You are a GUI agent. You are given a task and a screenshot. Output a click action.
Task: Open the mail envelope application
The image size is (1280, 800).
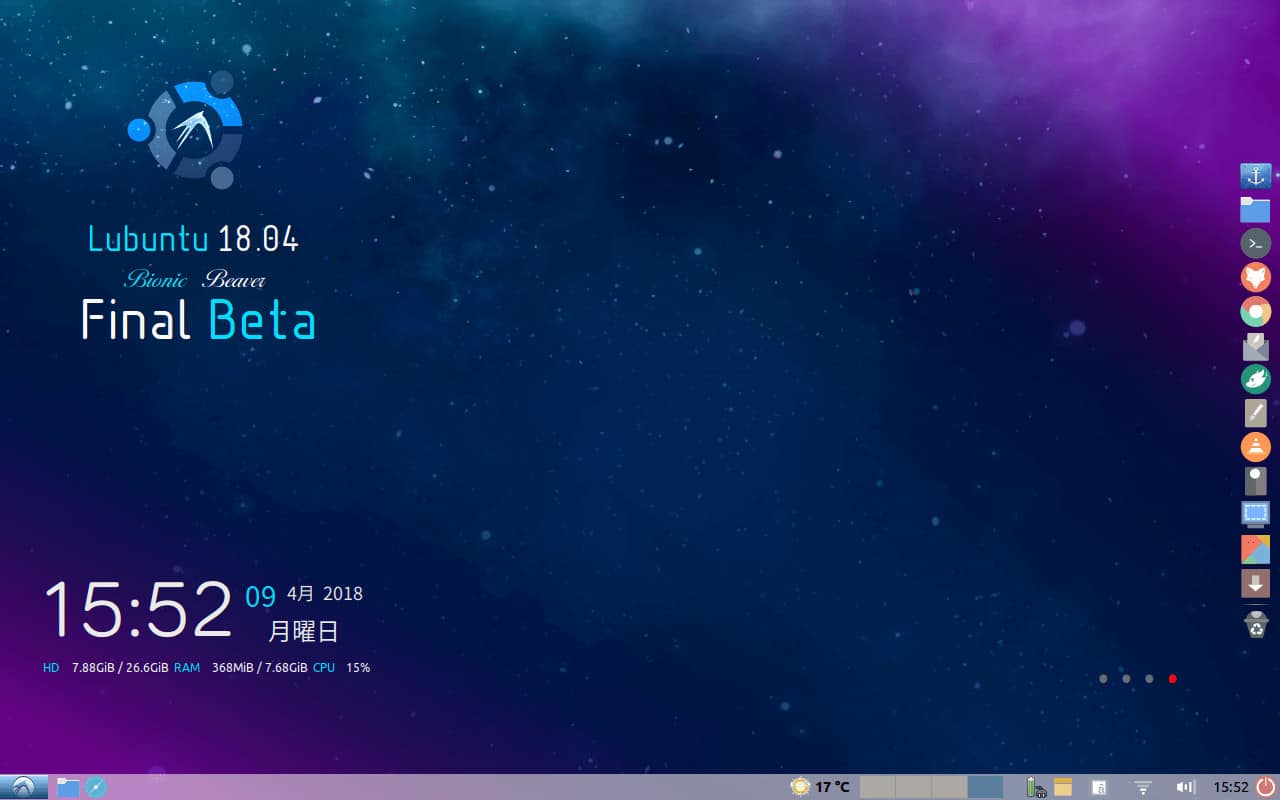[1255, 346]
